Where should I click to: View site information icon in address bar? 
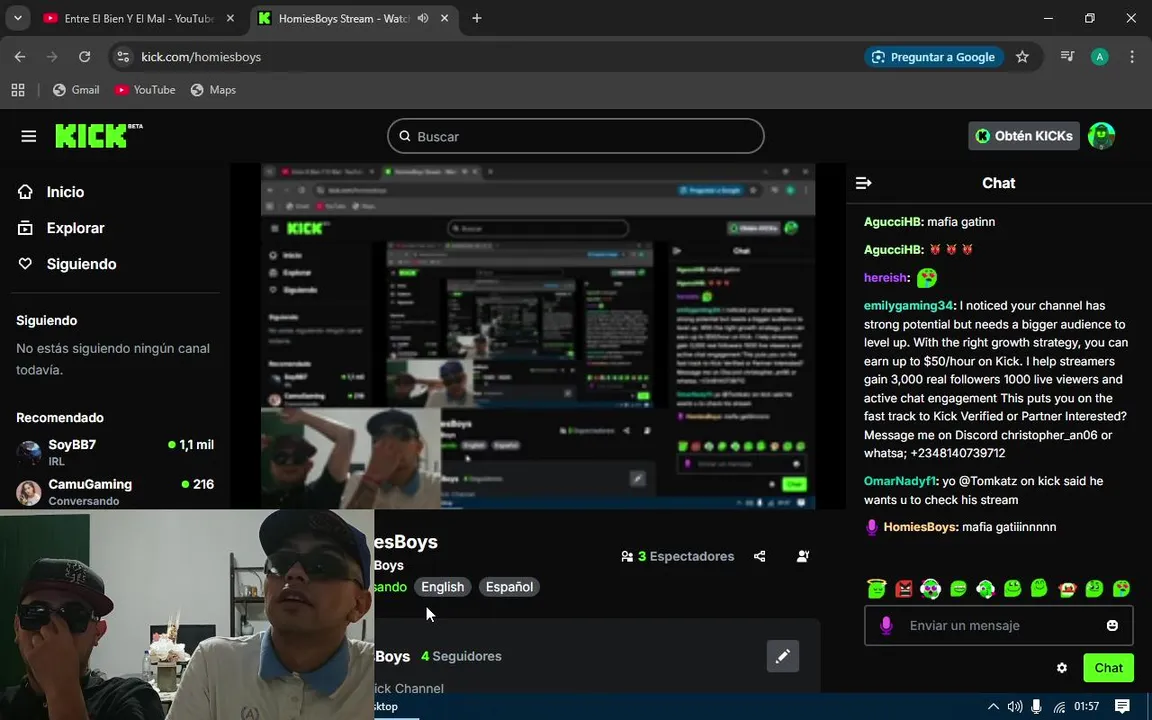pyautogui.click(x=123, y=57)
